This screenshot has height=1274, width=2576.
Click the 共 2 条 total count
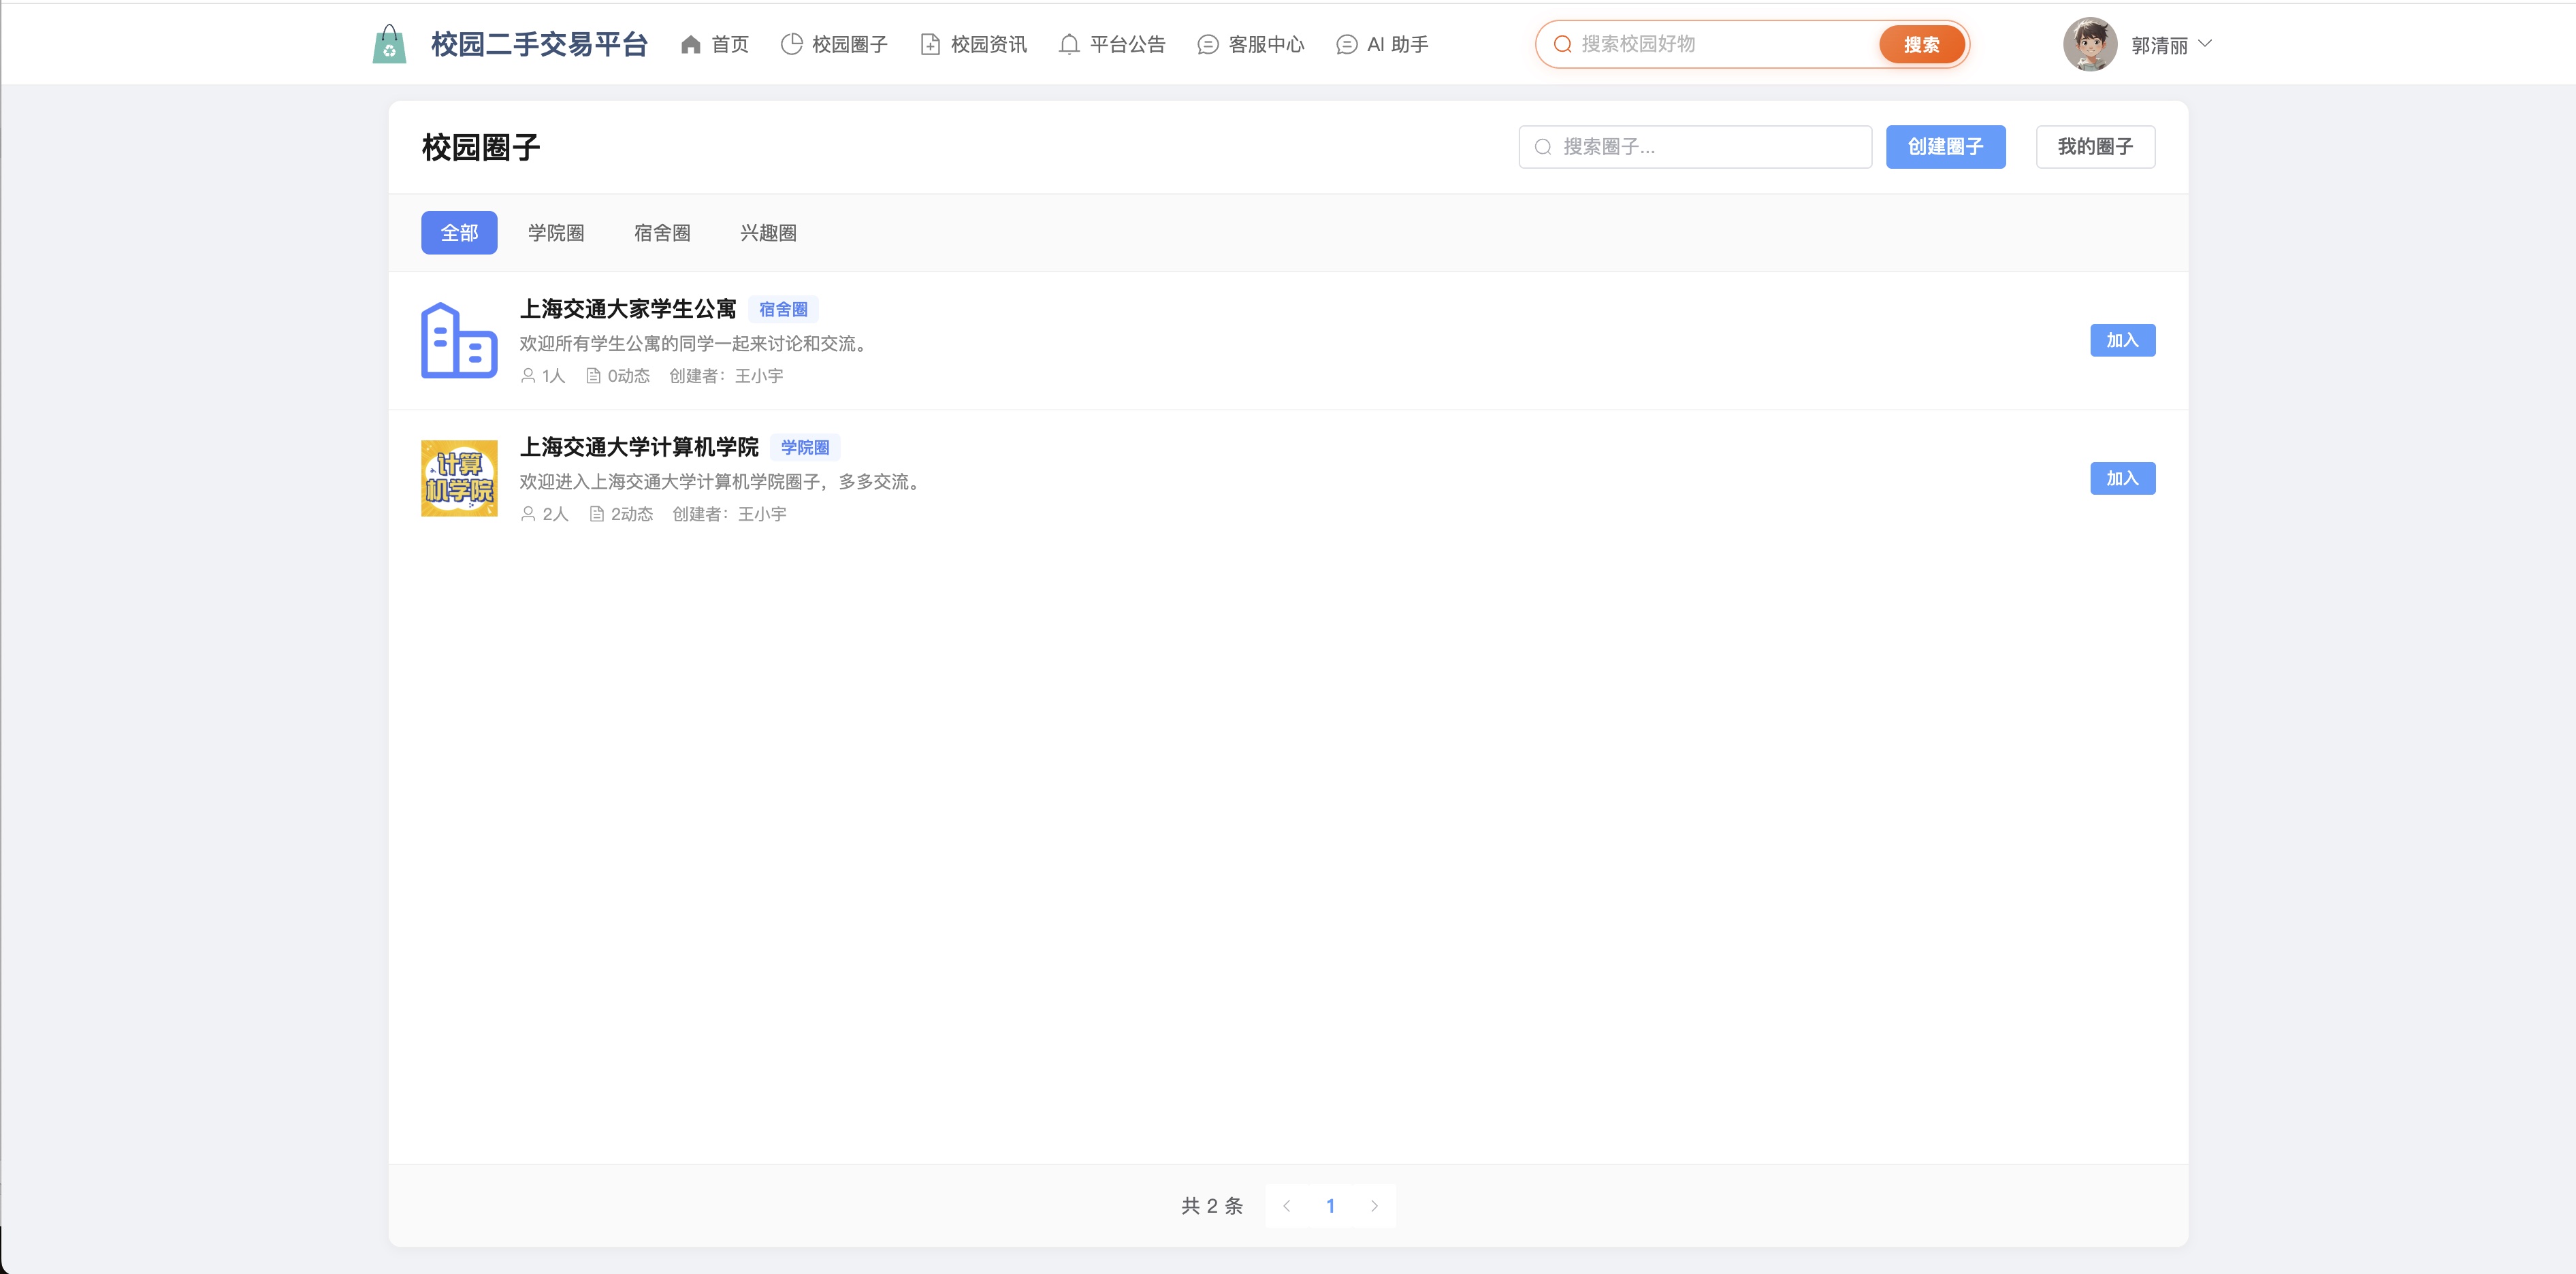click(1212, 1206)
